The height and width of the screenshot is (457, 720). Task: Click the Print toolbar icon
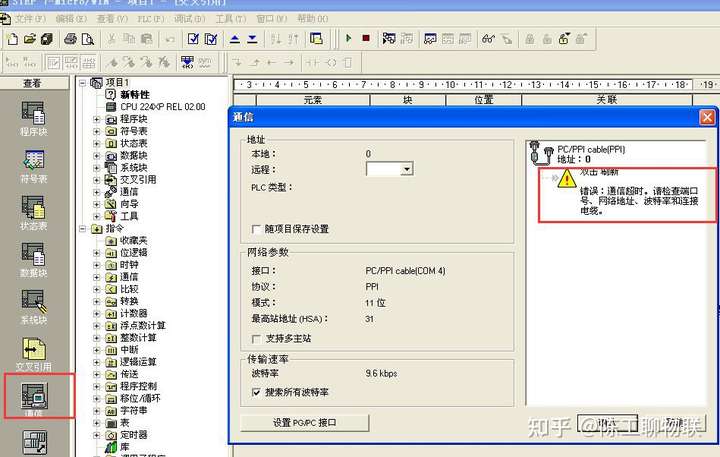(70, 39)
